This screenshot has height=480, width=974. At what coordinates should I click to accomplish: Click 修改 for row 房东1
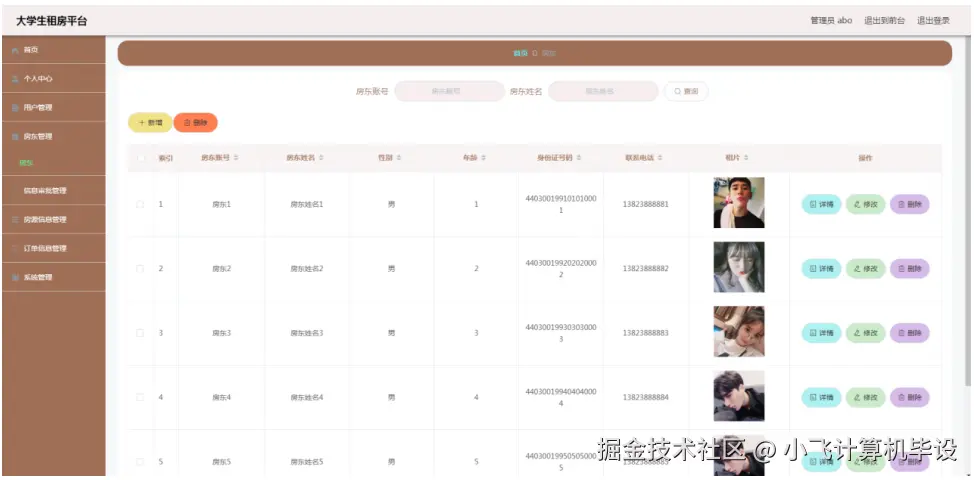click(x=865, y=204)
